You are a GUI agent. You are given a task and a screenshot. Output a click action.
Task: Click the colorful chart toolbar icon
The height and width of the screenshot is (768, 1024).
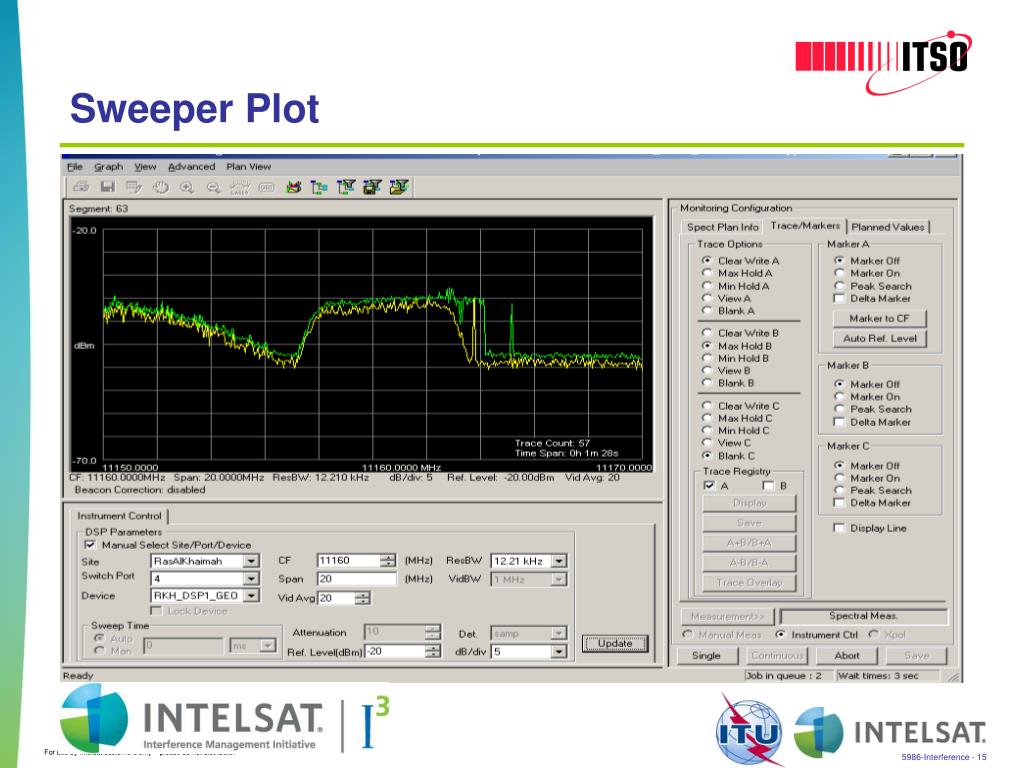(294, 187)
